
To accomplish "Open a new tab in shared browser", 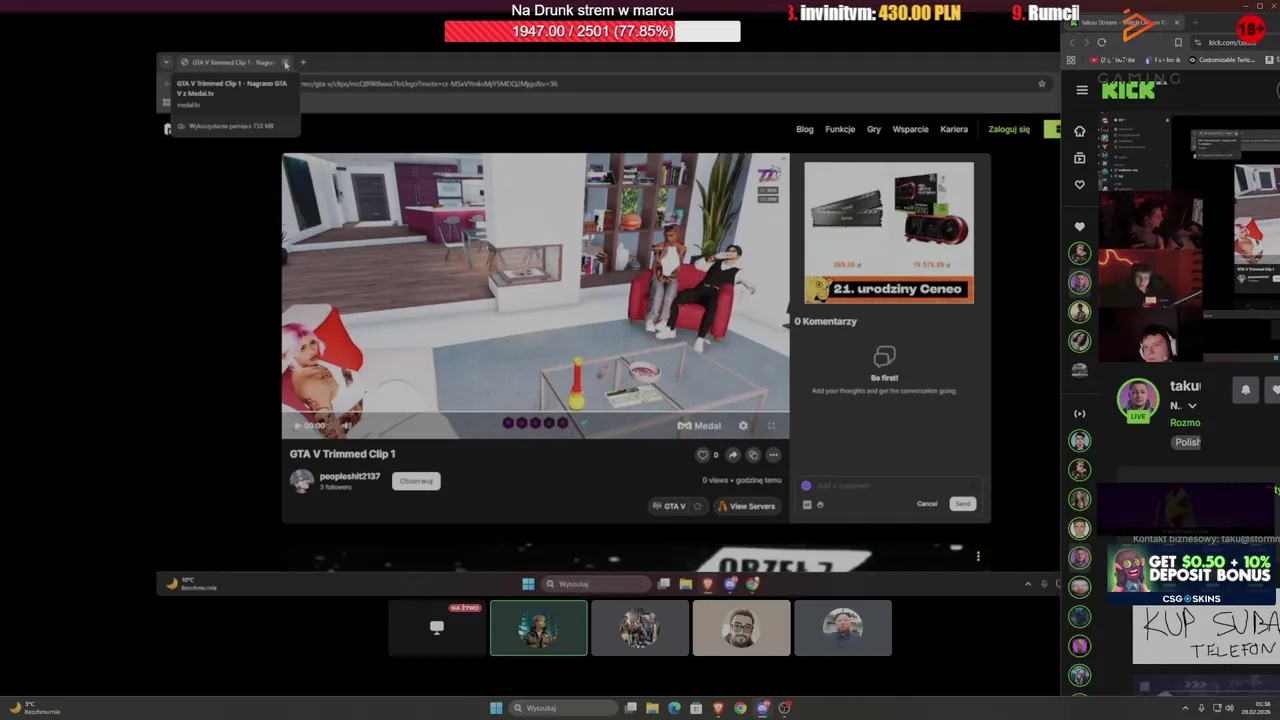I will click(303, 62).
